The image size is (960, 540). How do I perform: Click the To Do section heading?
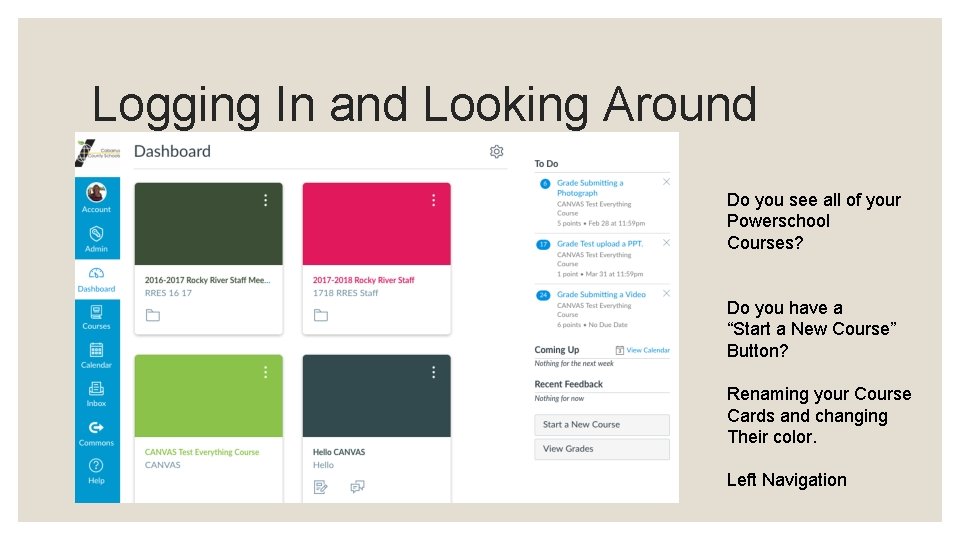tap(546, 163)
